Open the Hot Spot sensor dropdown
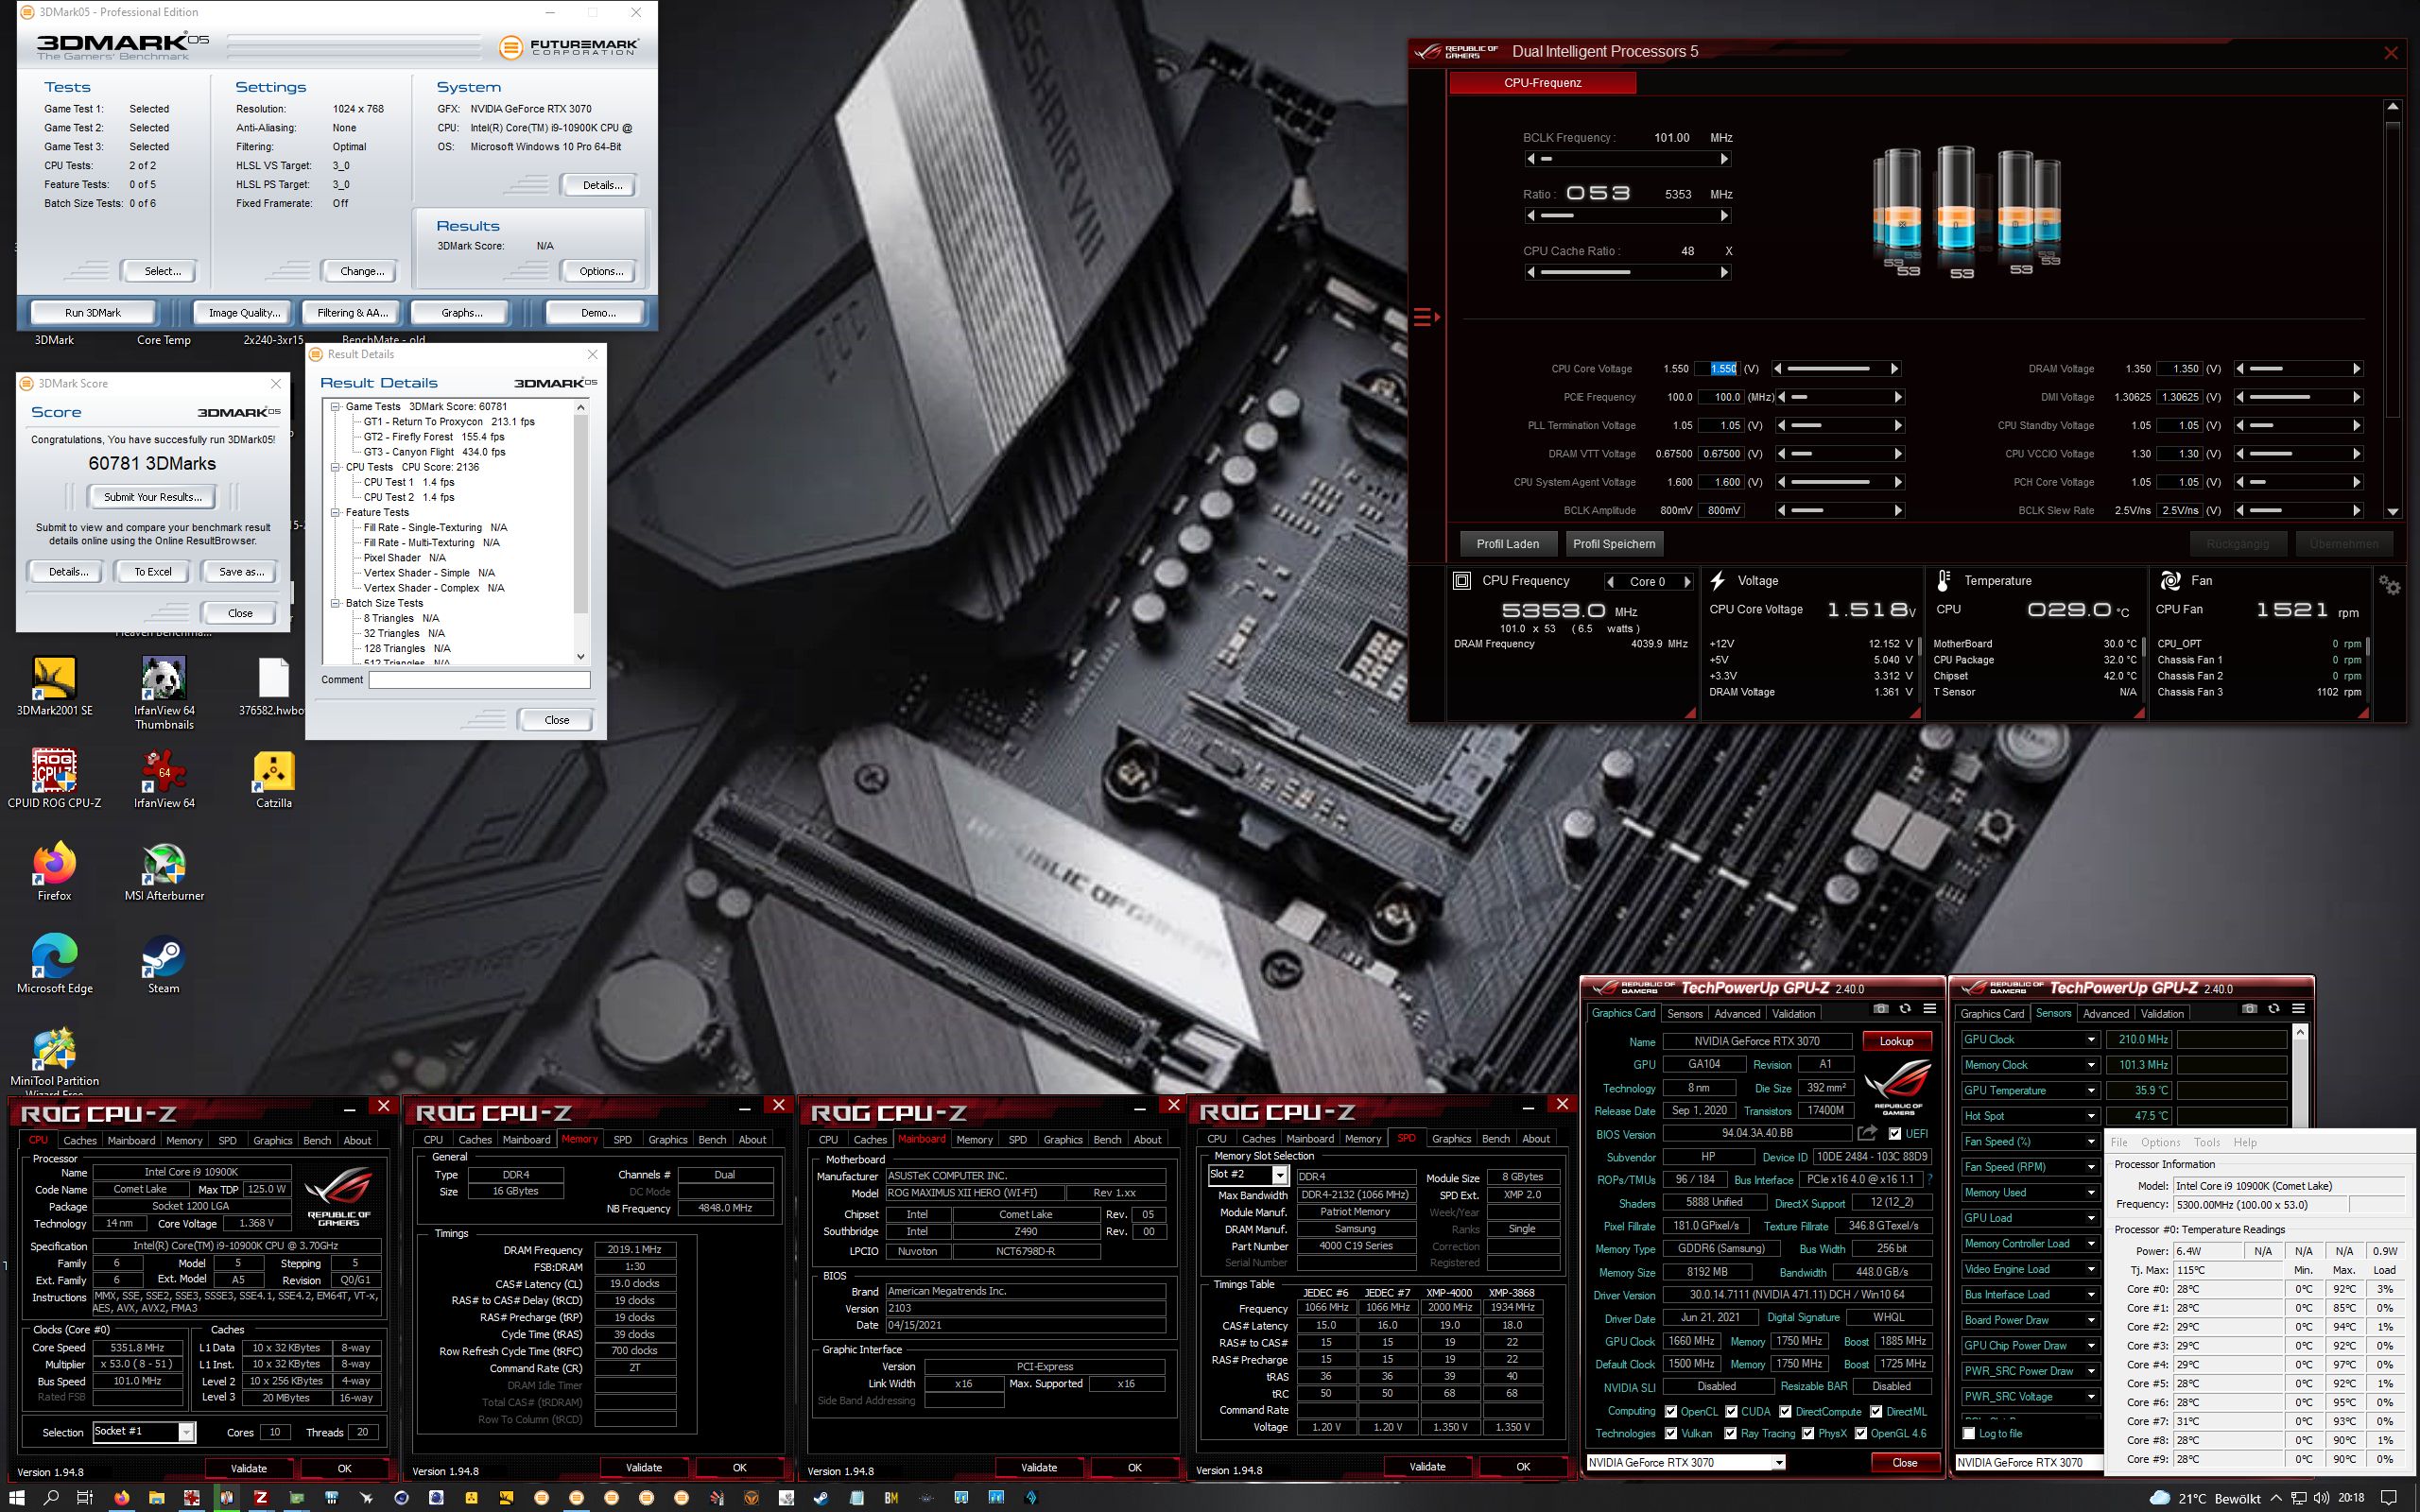 click(x=2090, y=1116)
